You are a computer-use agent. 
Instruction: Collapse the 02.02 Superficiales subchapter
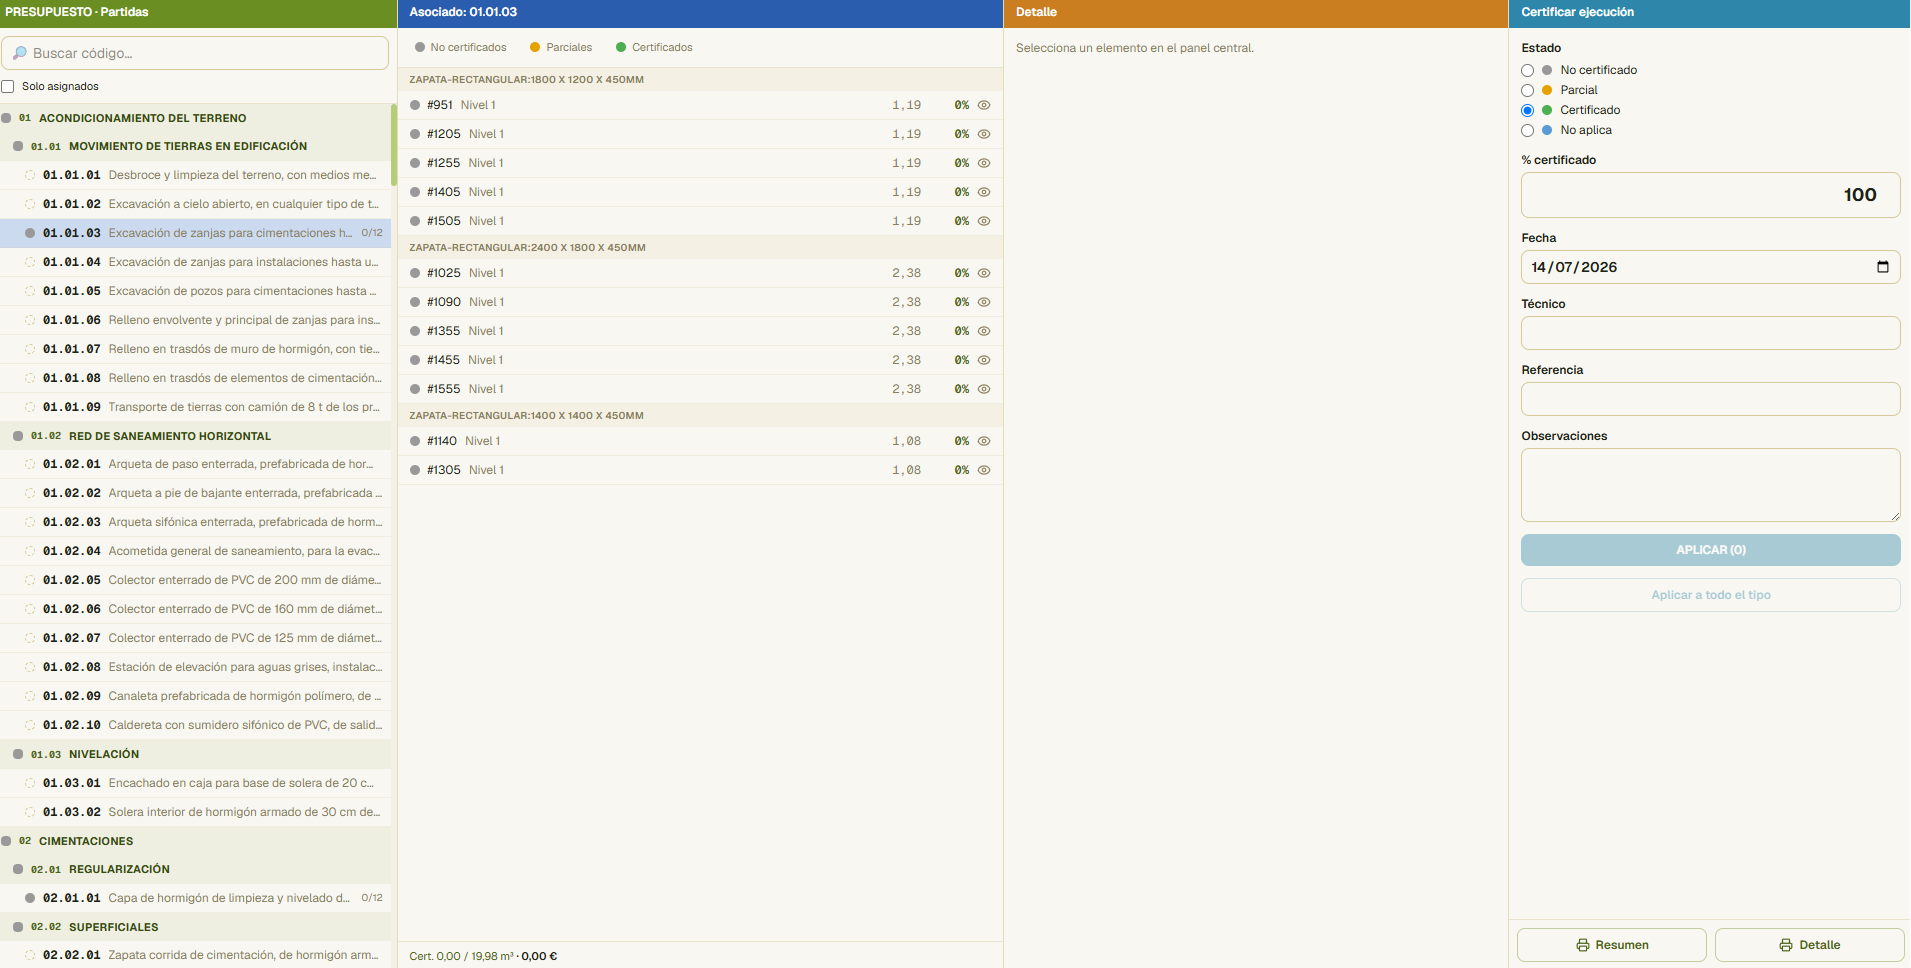coord(195,927)
